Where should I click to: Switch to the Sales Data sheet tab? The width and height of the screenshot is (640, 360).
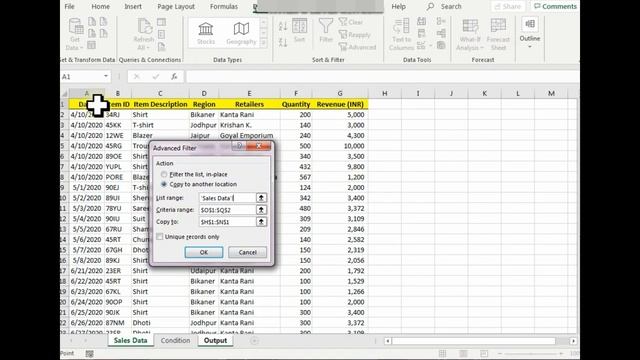(131, 340)
